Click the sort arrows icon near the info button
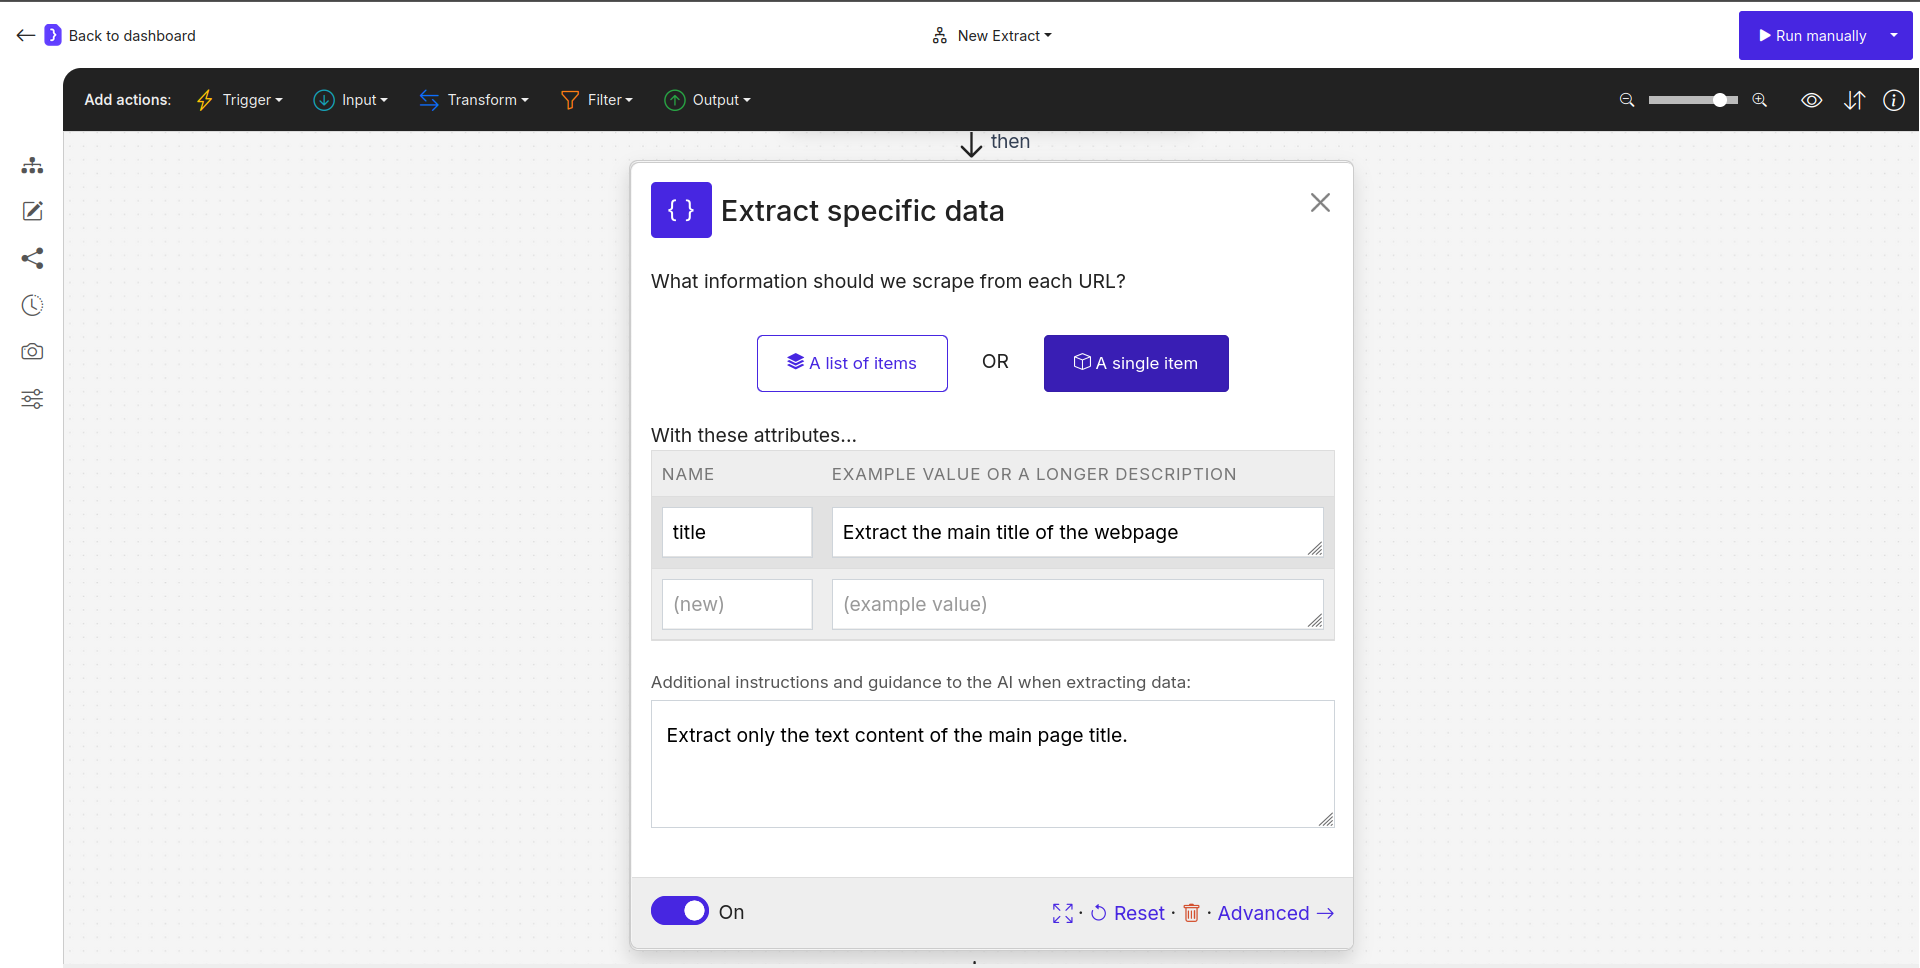1920x968 pixels. tap(1854, 100)
